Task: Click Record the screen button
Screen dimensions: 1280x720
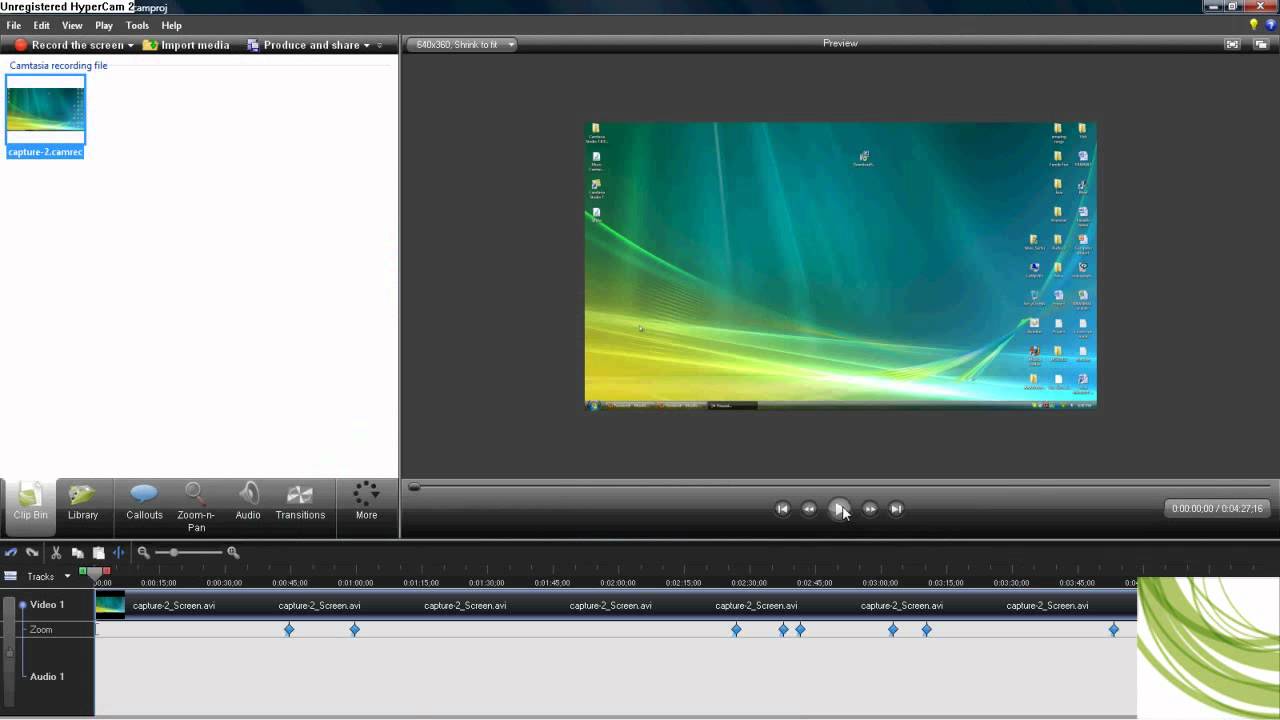Action: [68, 45]
